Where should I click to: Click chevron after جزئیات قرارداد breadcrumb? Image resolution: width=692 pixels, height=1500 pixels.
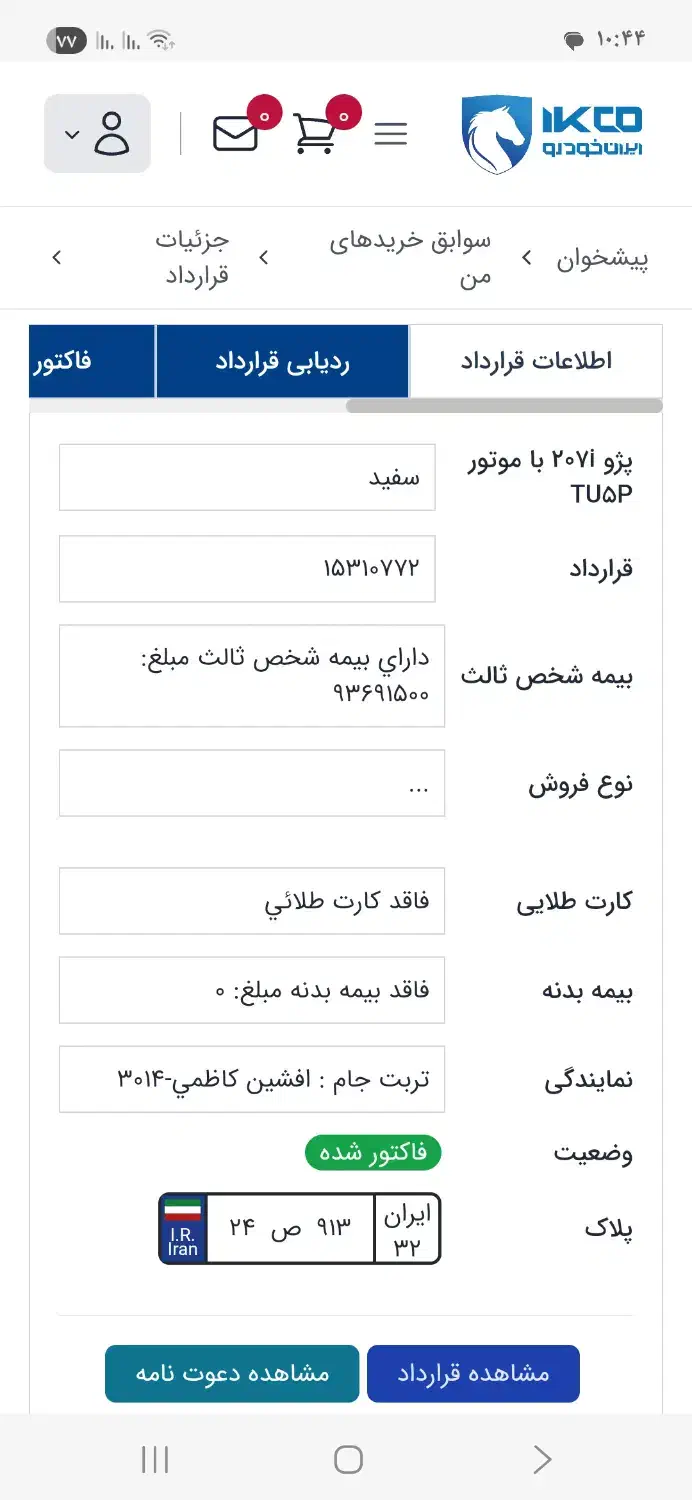(57, 258)
